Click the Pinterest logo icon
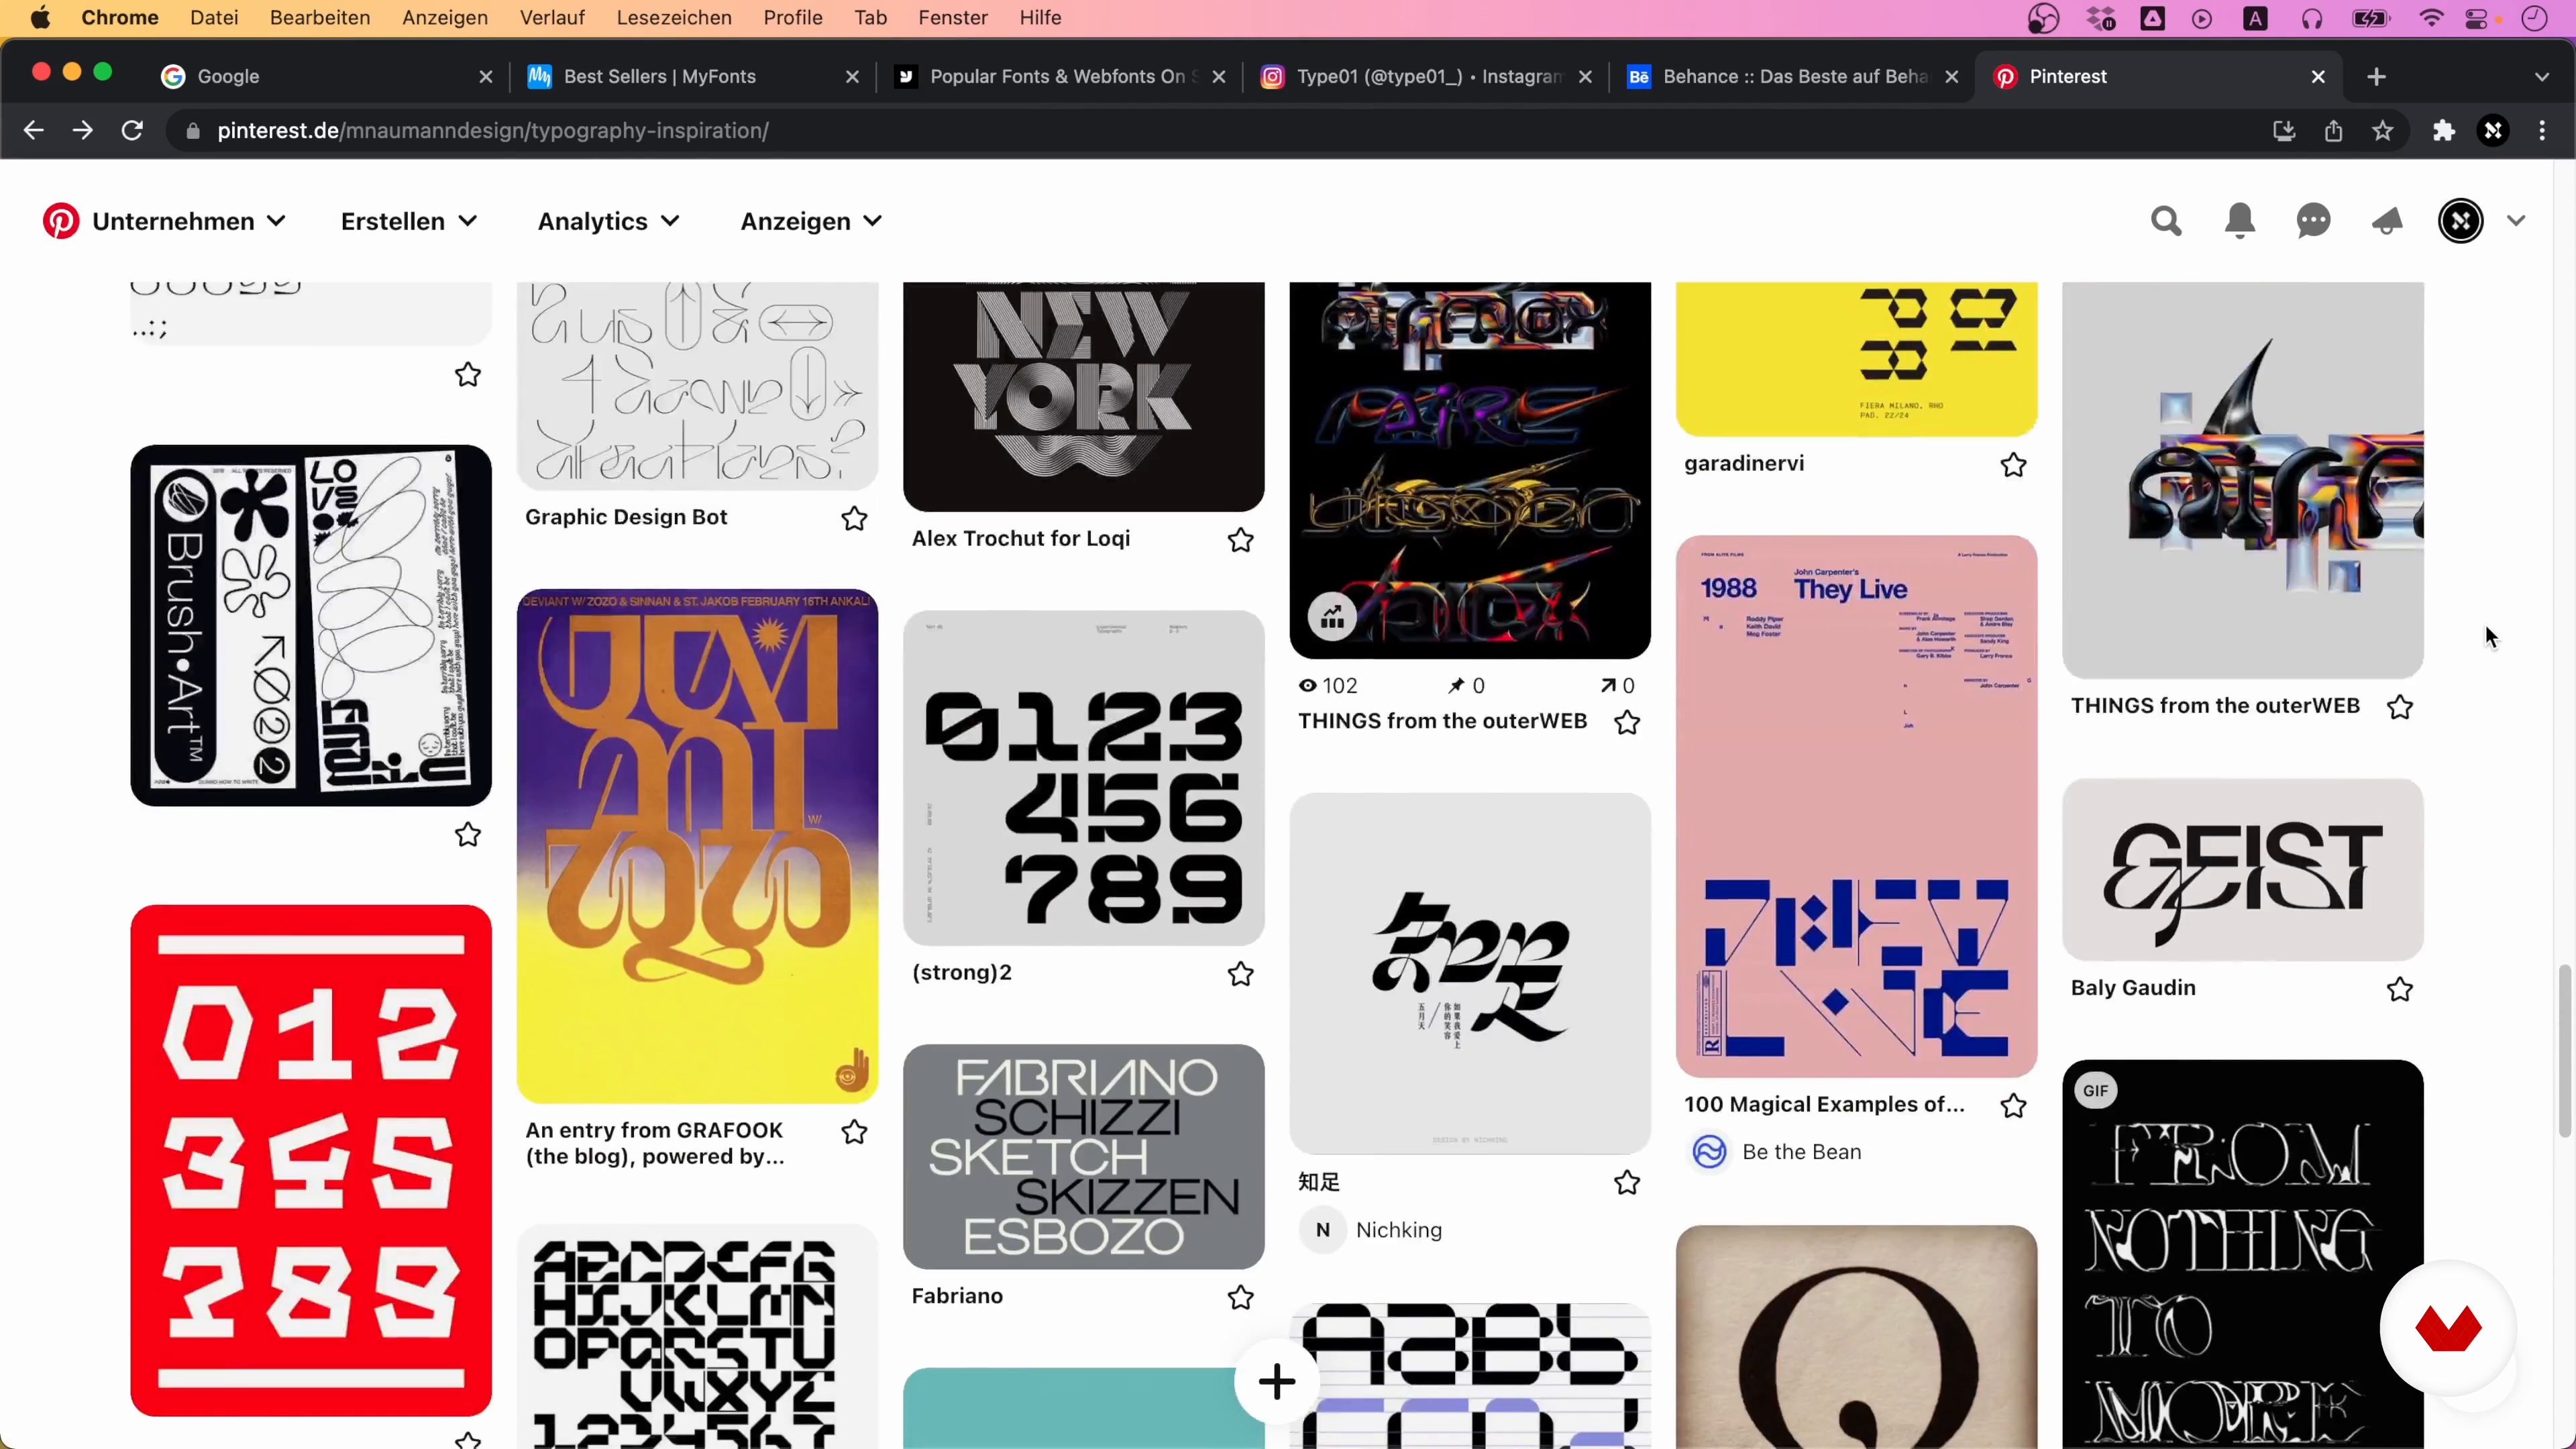The image size is (2576, 1449). (x=60, y=221)
